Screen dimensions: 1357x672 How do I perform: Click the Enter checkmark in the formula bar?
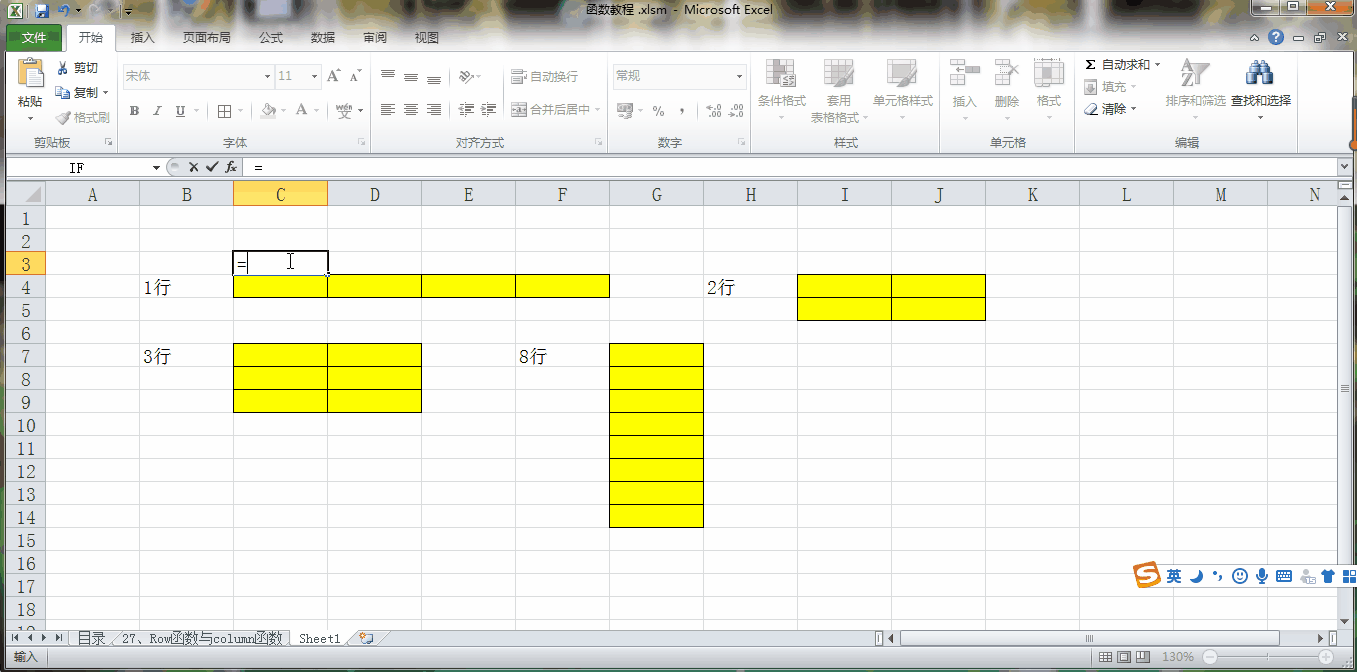[x=212, y=167]
